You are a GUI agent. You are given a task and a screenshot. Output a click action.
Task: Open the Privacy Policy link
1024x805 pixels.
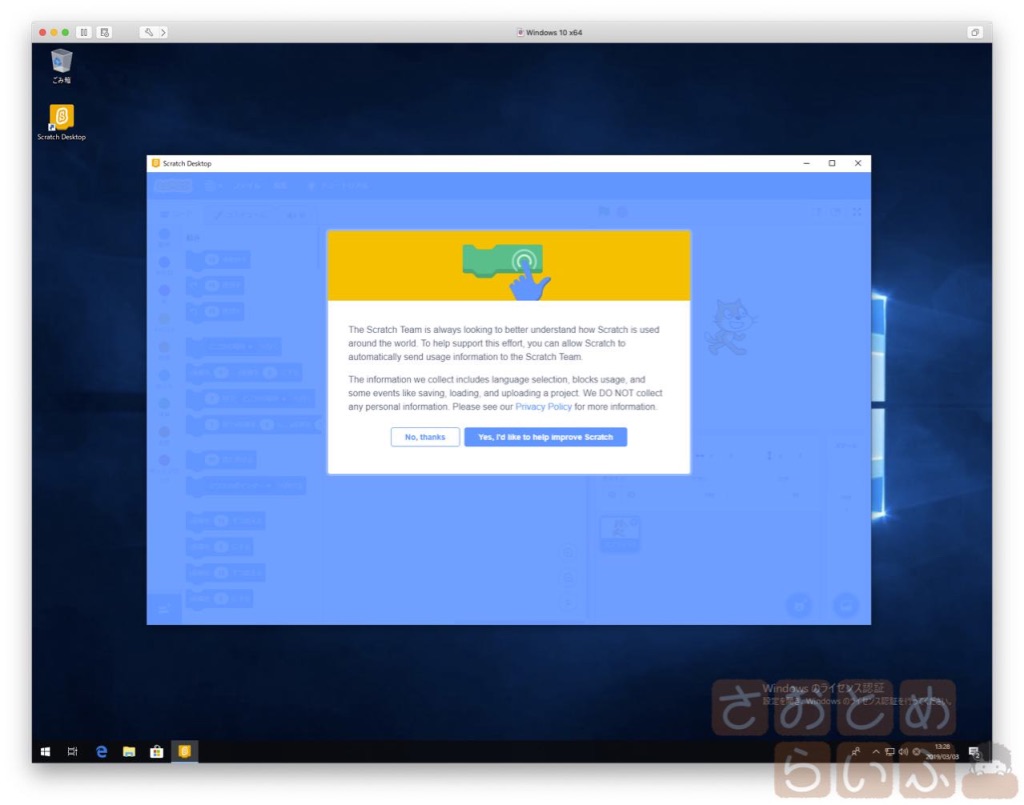click(x=543, y=407)
